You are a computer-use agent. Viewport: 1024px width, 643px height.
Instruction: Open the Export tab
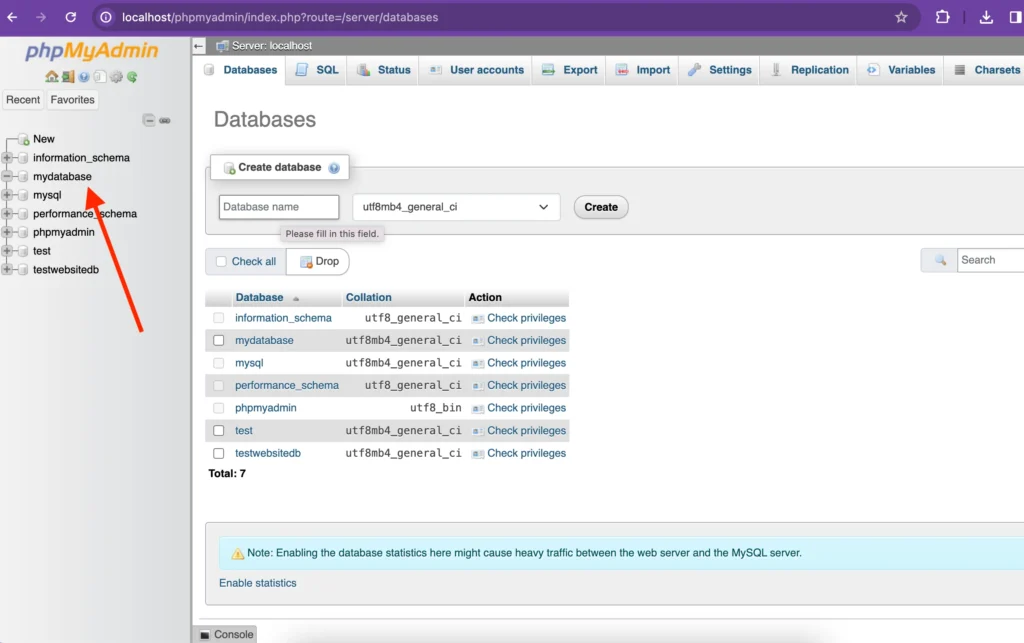click(x=570, y=70)
